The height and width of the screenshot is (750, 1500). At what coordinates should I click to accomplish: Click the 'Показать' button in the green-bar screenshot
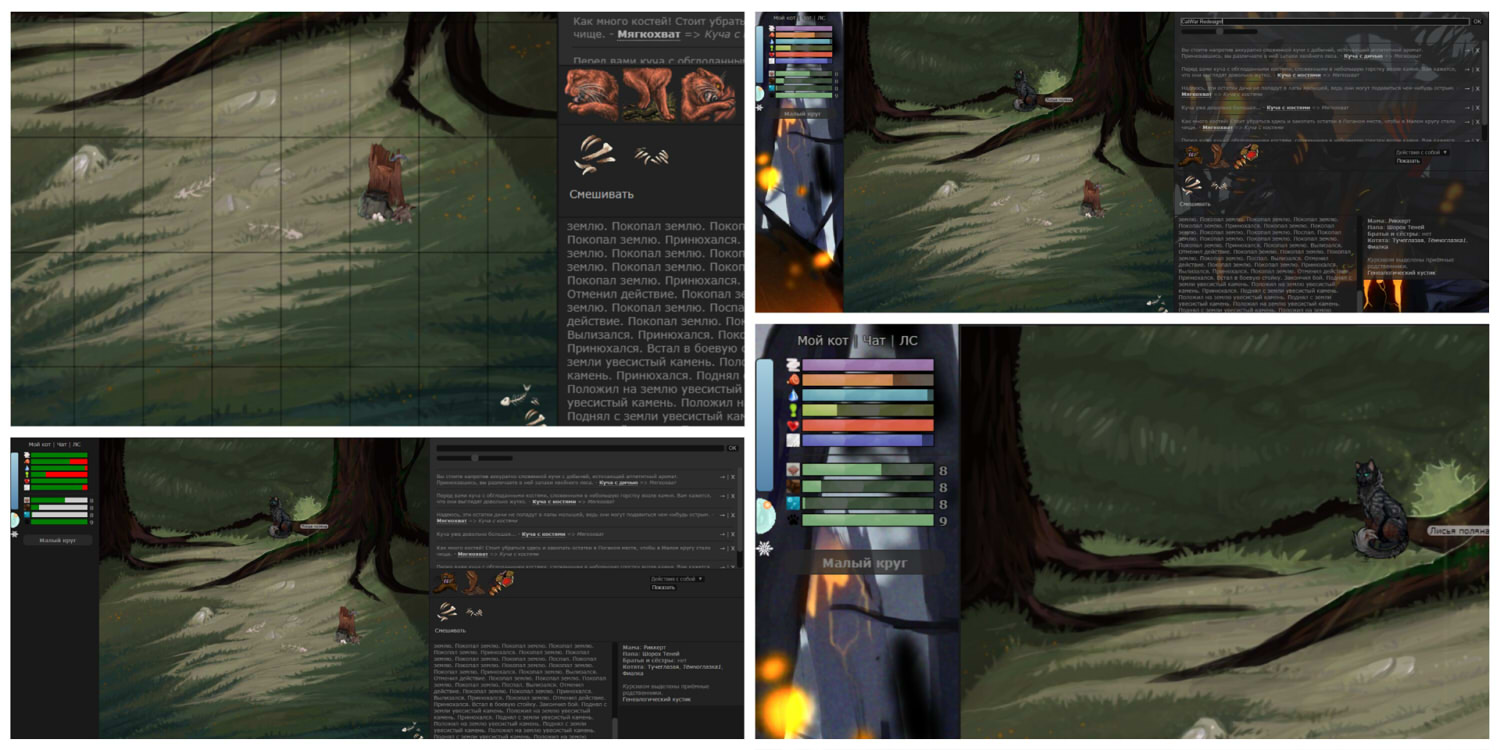[x=664, y=588]
